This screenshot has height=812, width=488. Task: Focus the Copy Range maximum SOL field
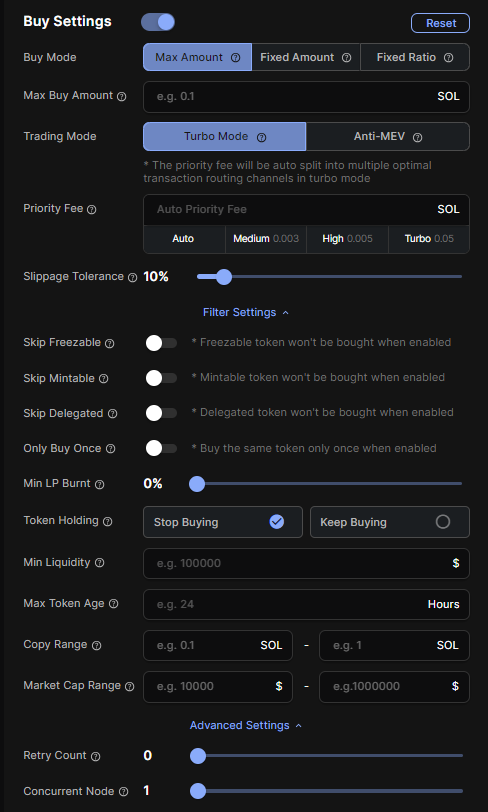(x=394, y=645)
